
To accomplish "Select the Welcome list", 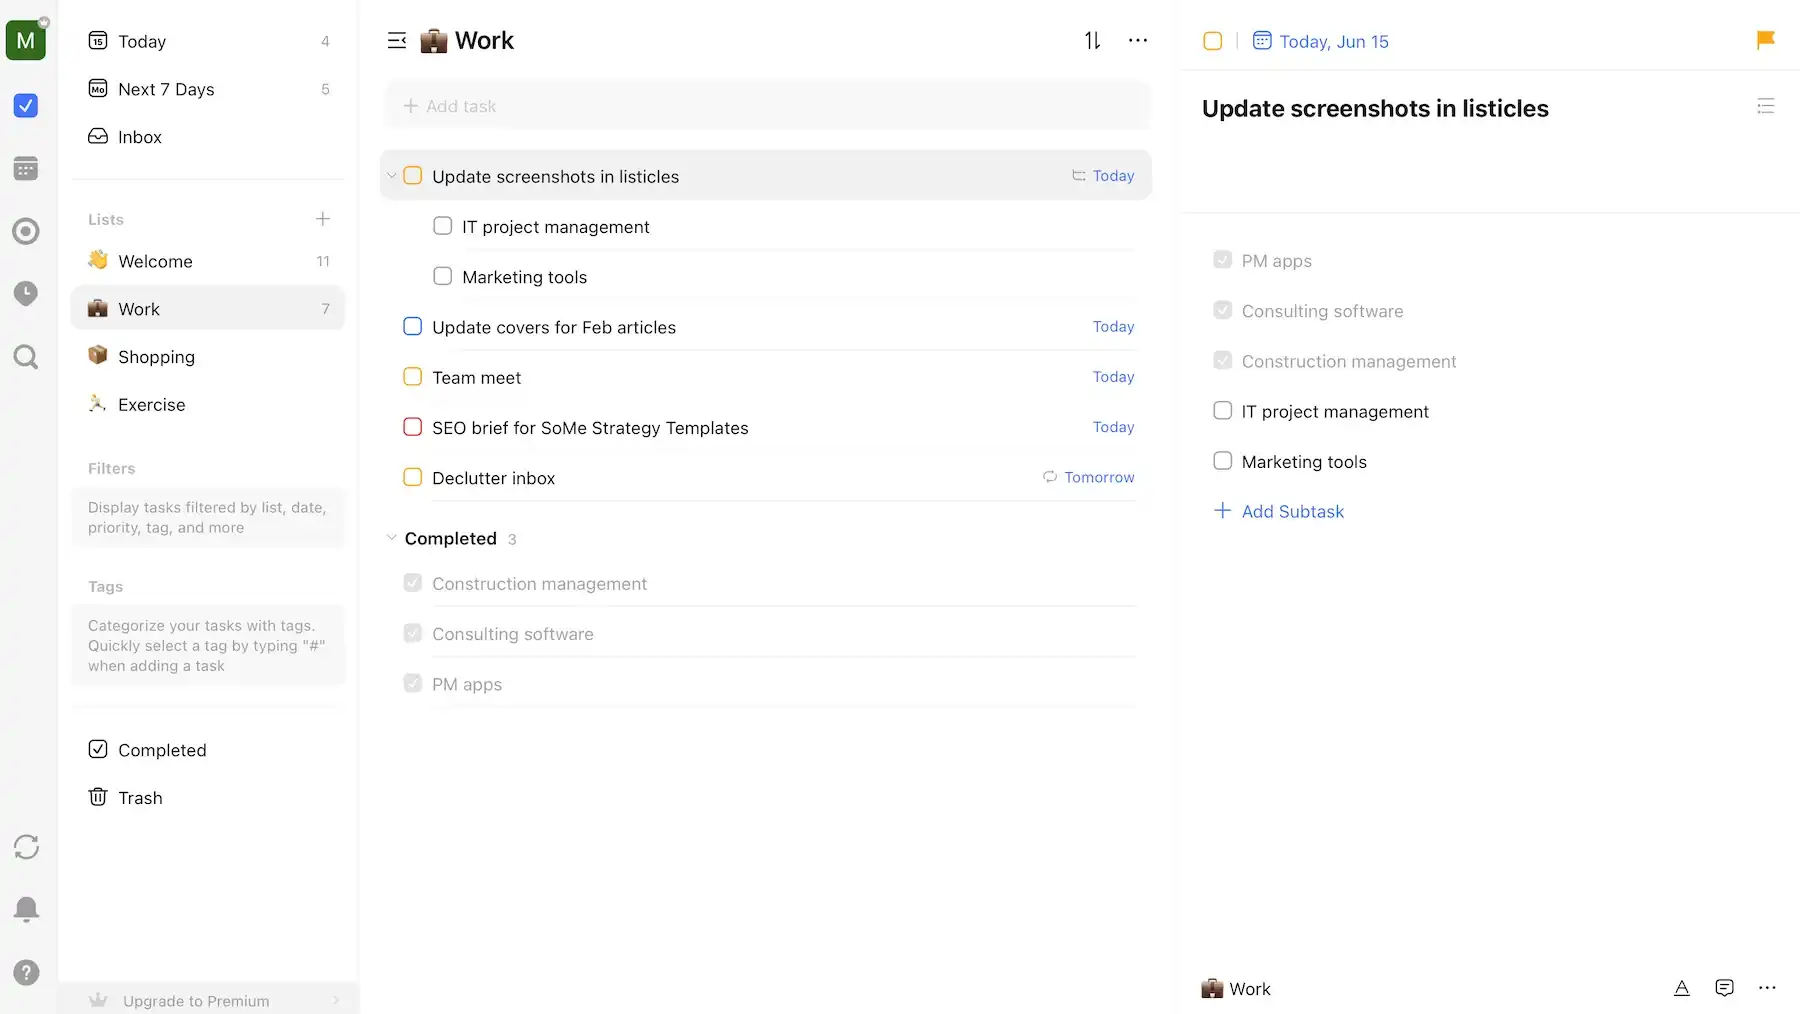I will click(208, 261).
